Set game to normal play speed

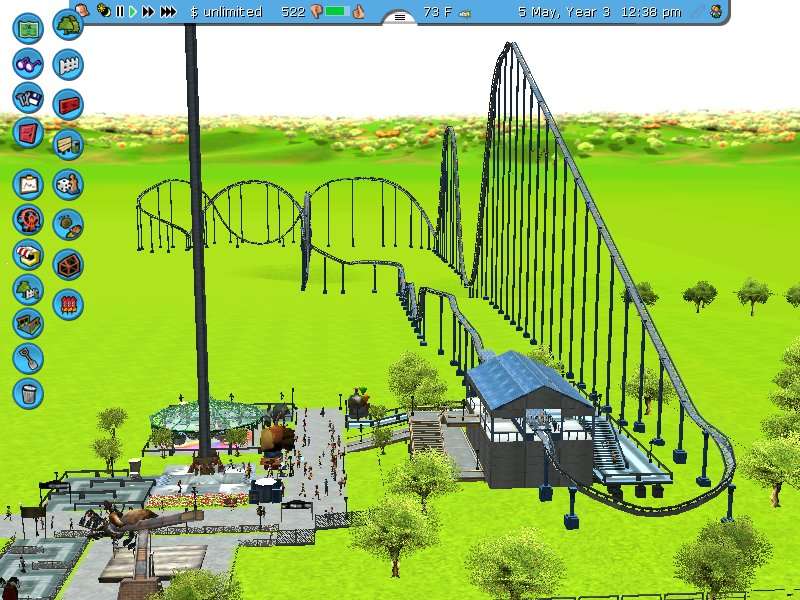coord(132,12)
